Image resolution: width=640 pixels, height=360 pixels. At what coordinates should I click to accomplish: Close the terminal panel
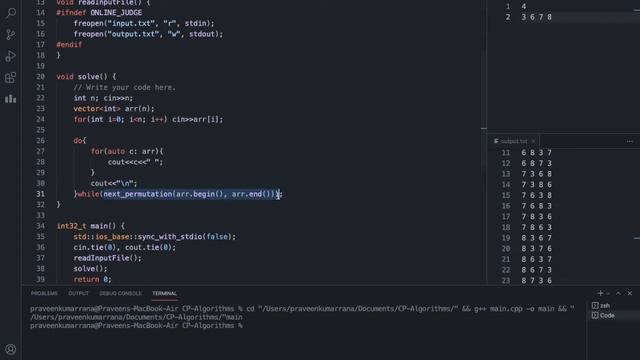click(x=630, y=293)
